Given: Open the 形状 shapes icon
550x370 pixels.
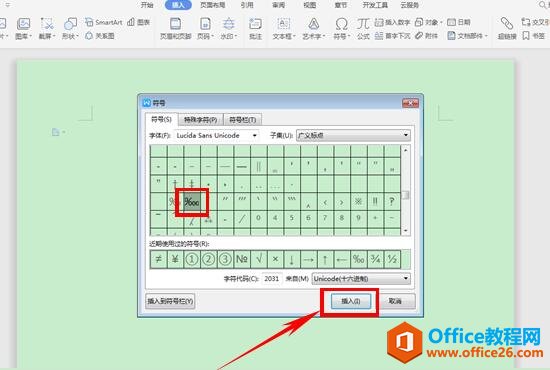Looking at the screenshot, I should 70,24.
